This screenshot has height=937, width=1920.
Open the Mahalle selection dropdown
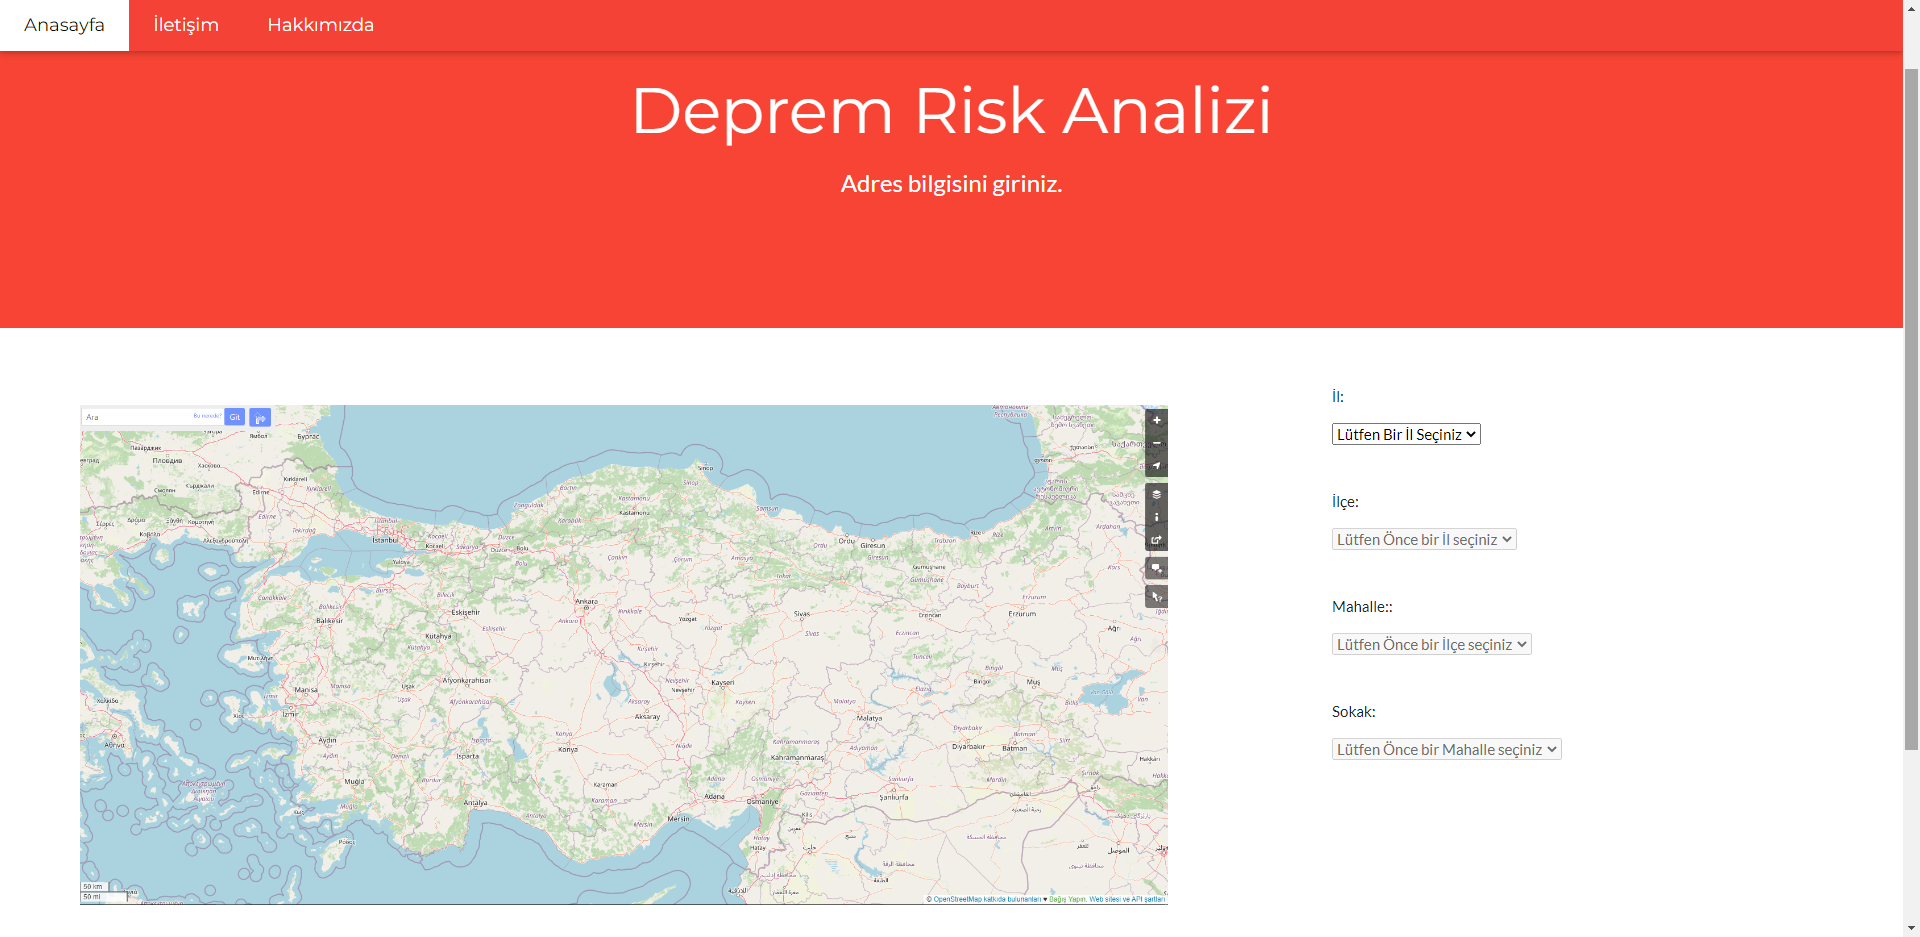[x=1430, y=643]
